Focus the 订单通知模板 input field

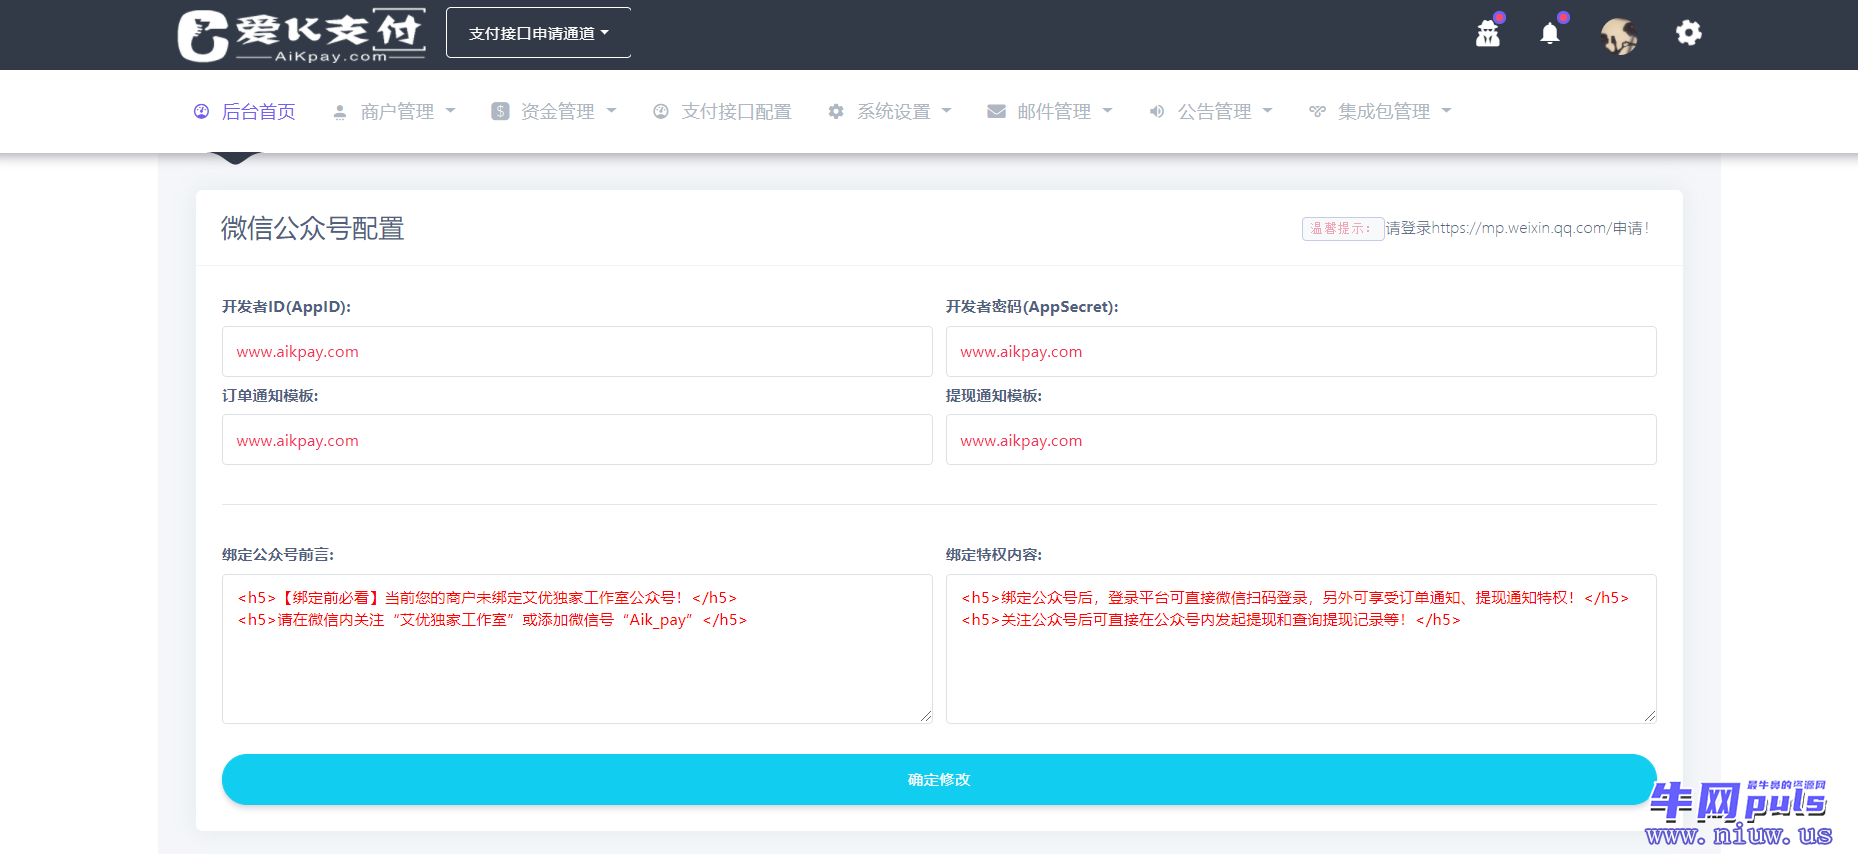[577, 440]
